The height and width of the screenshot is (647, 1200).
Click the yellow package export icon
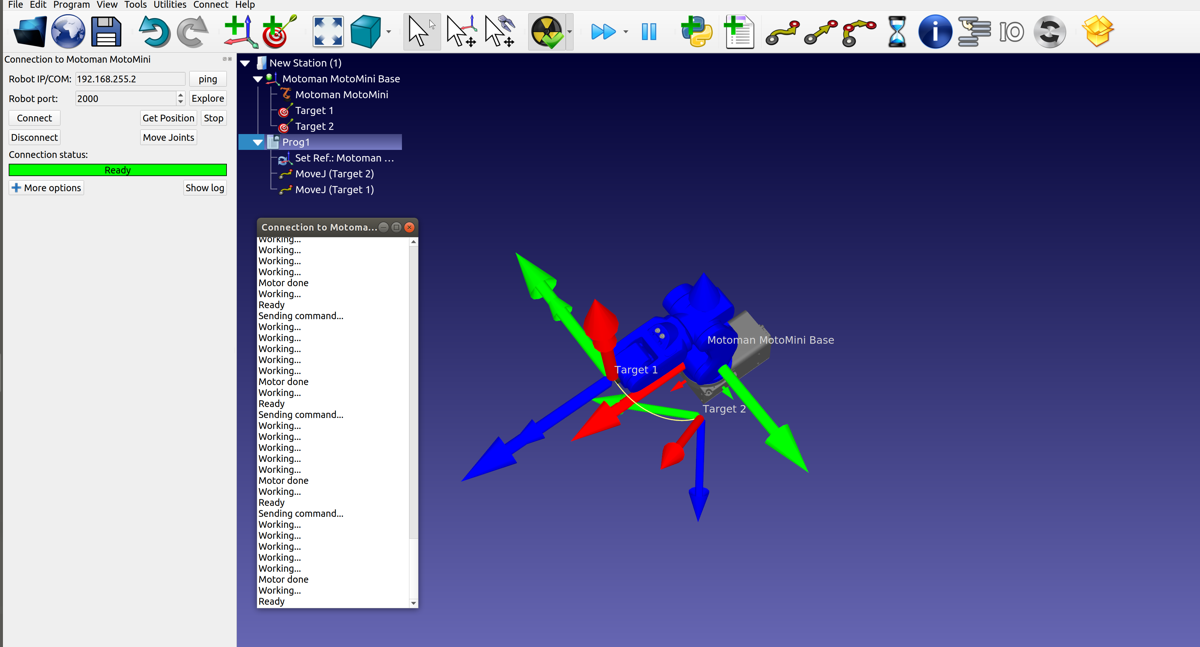pos(1098,31)
